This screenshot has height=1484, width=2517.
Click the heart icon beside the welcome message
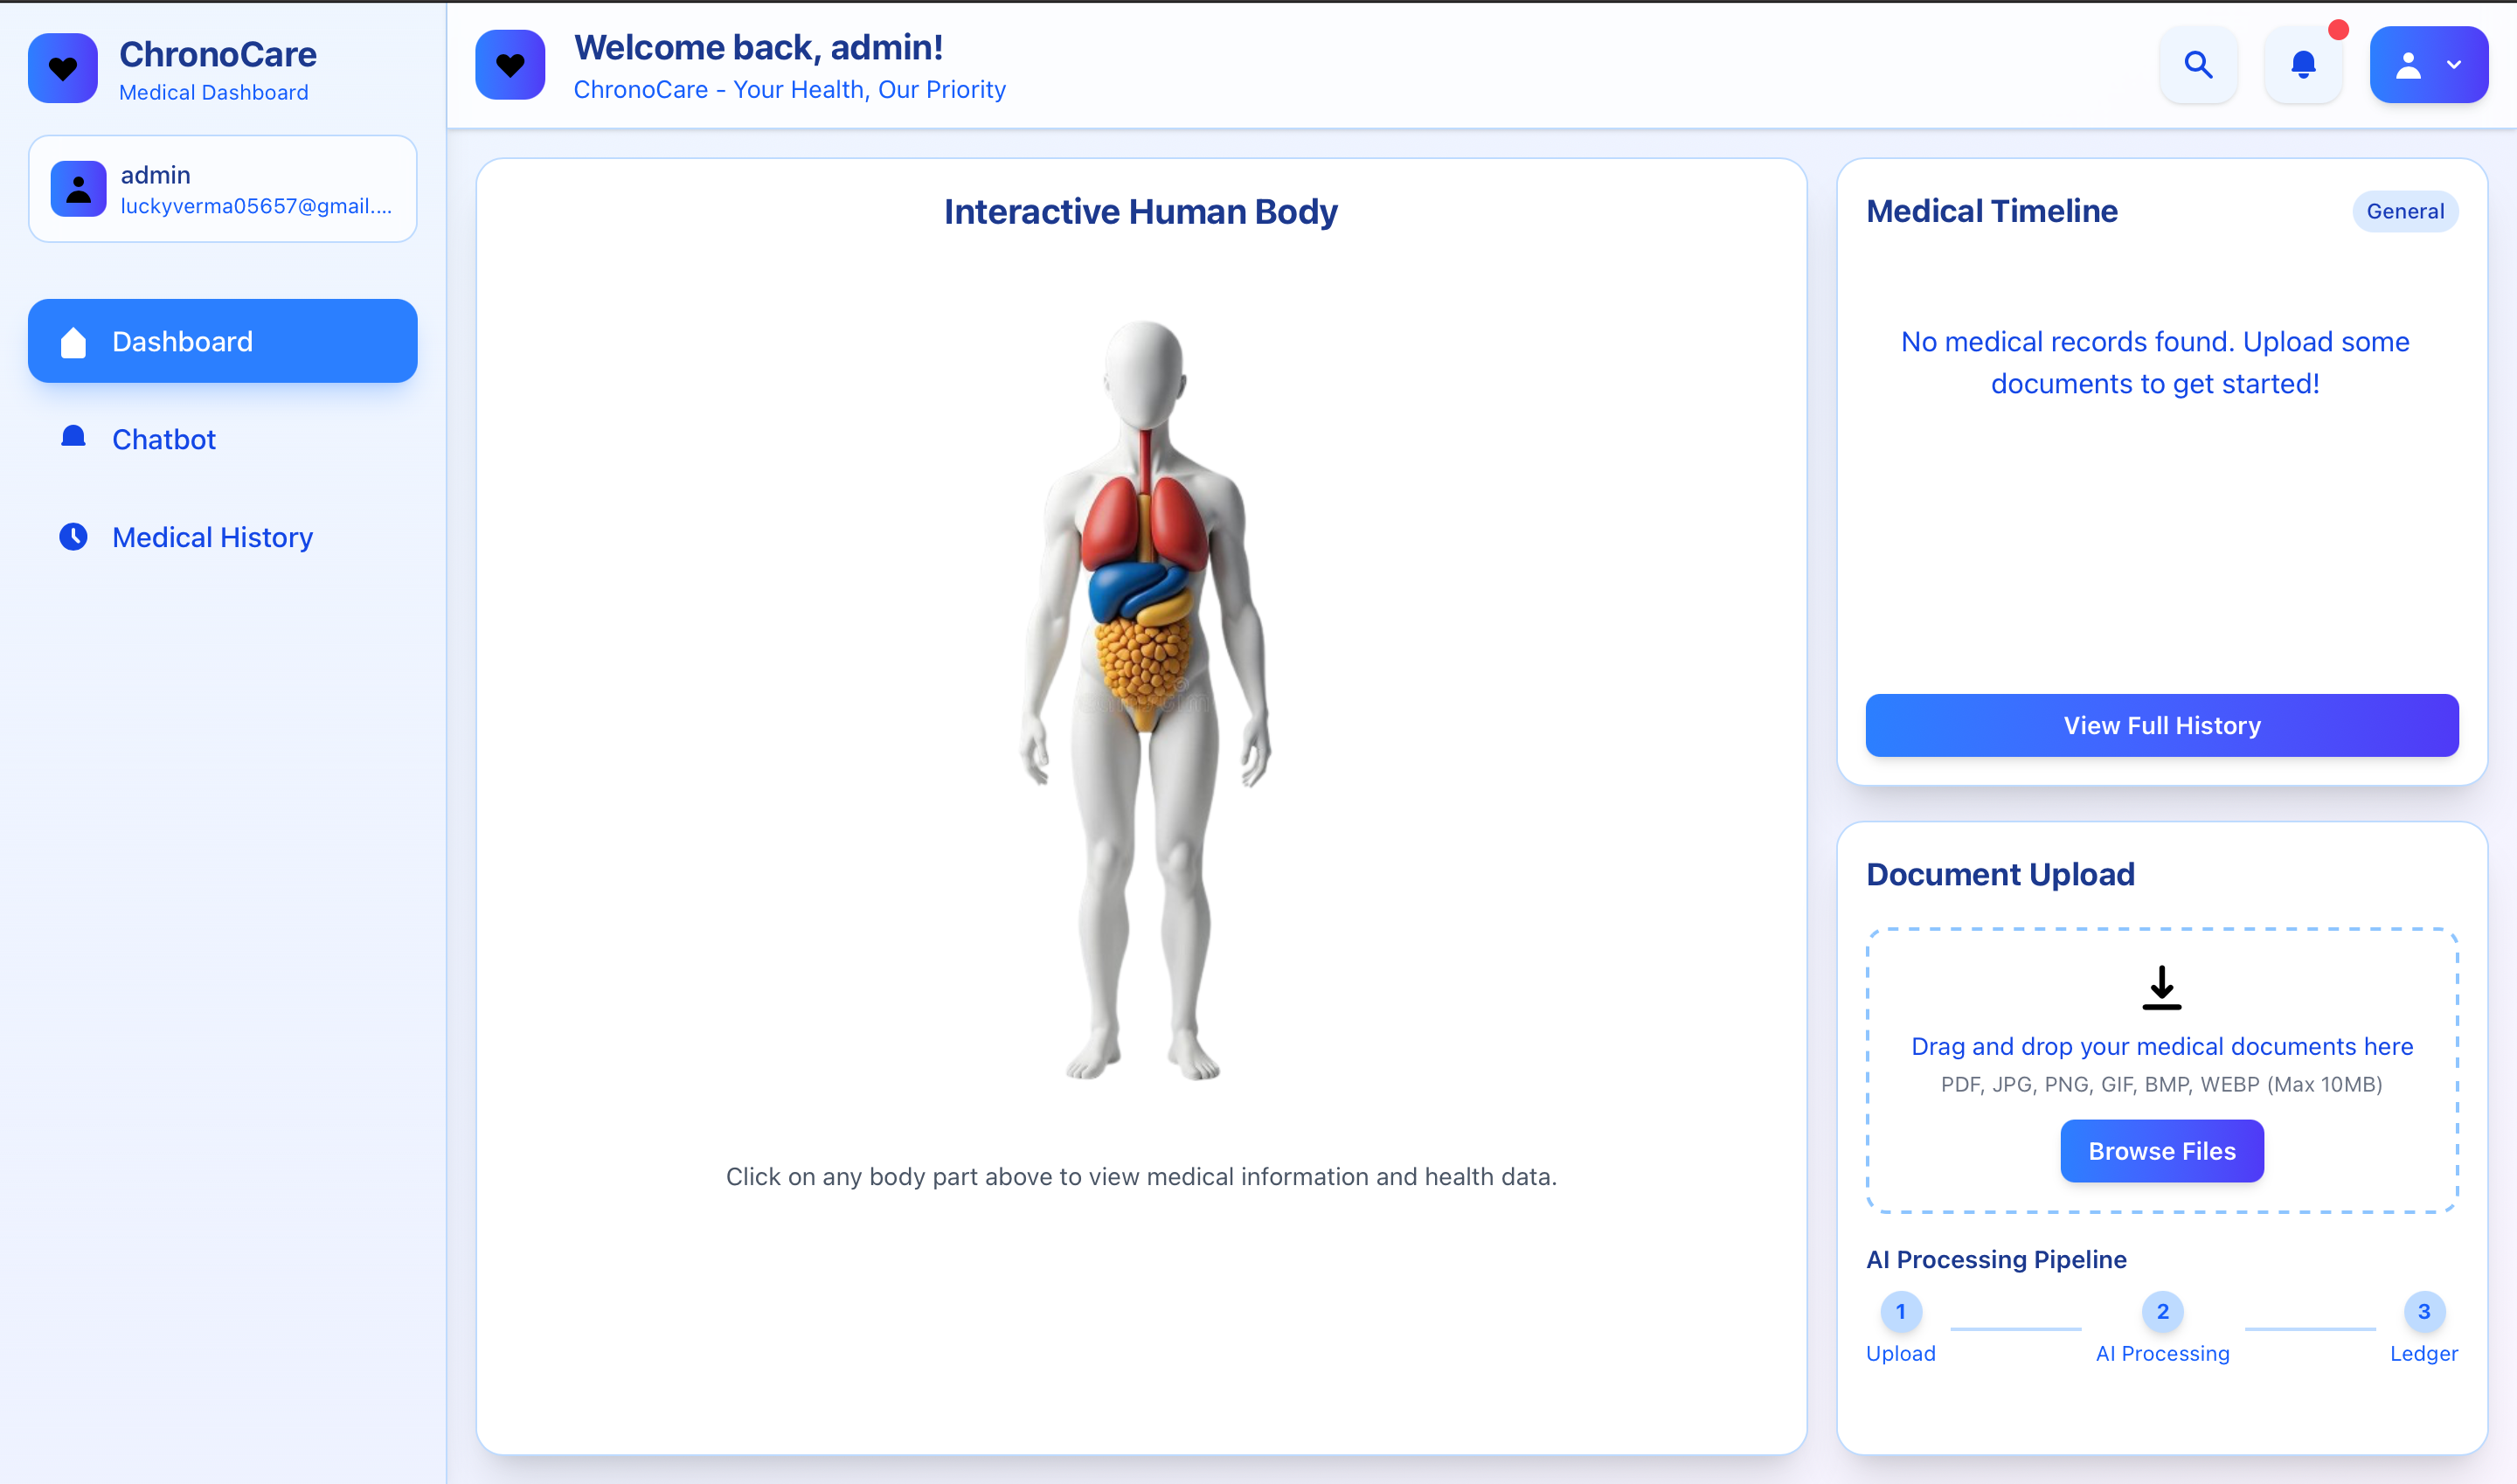pyautogui.click(x=510, y=65)
